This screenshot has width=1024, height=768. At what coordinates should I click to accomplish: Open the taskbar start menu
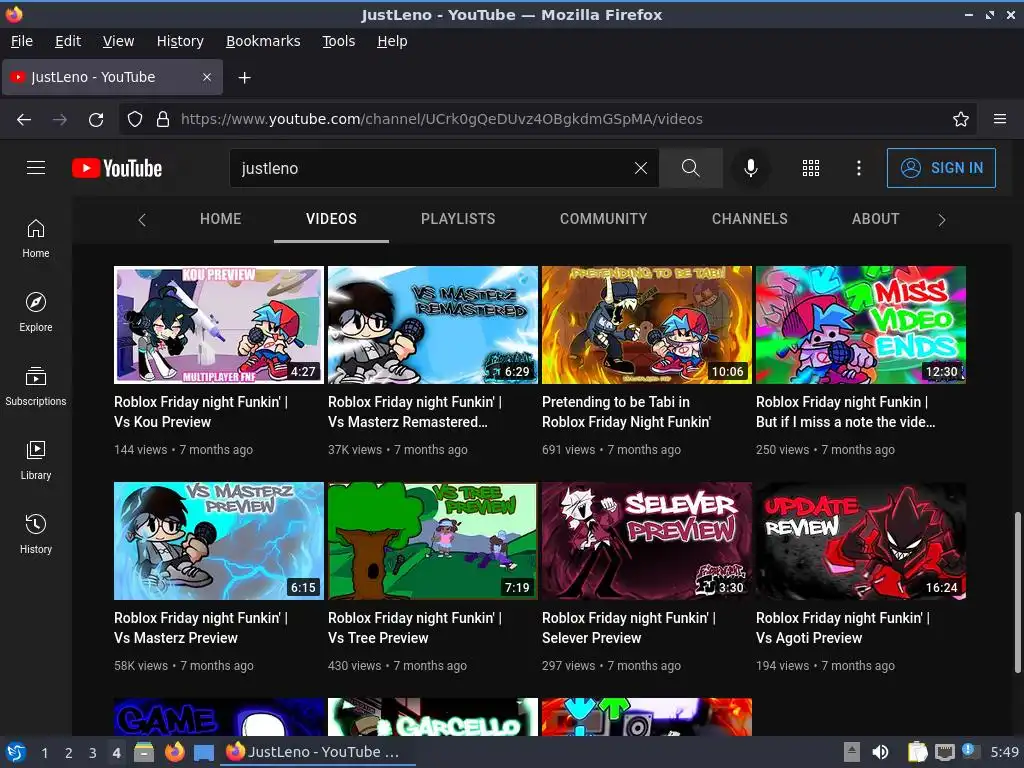coord(16,752)
